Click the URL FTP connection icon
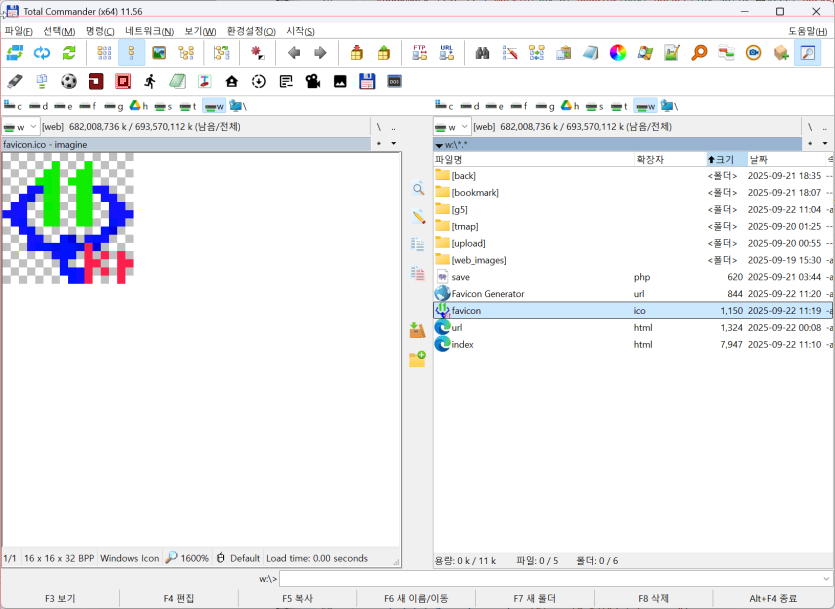 (x=446, y=53)
